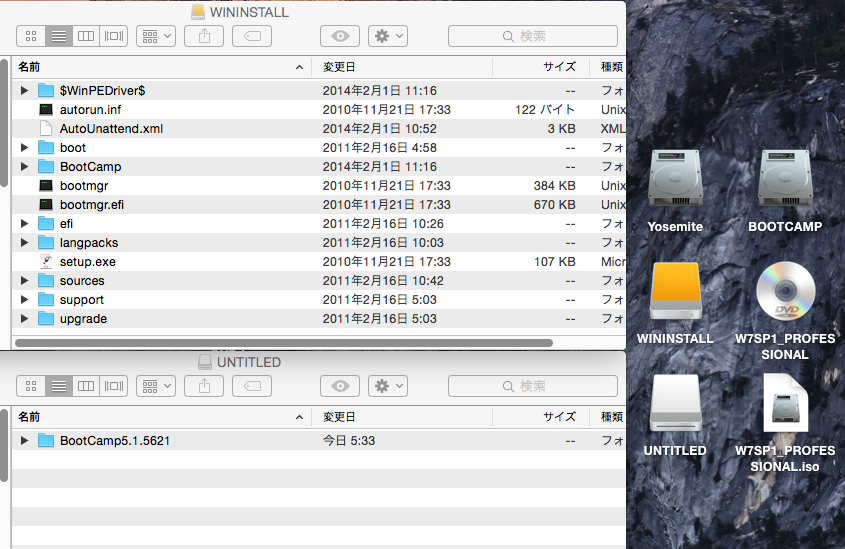
Task: Select the $WinPEDriver$ folder icon
Action: tap(46, 91)
